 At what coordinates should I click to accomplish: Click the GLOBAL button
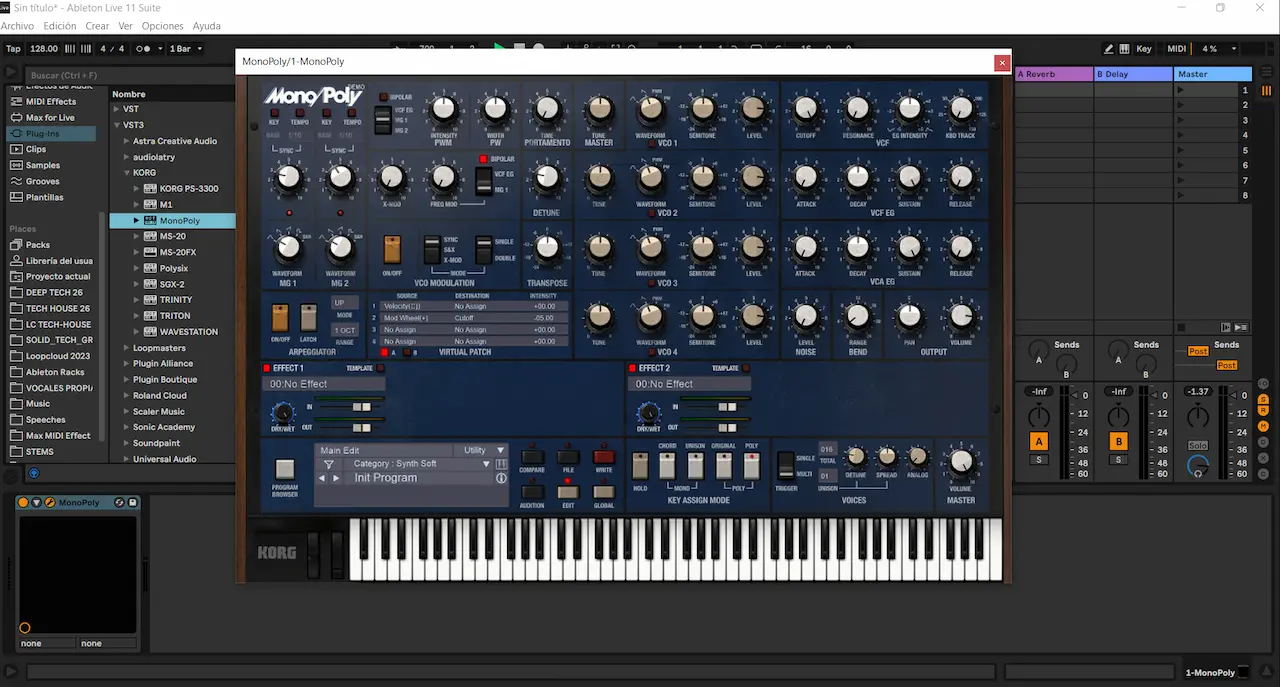coord(603,492)
